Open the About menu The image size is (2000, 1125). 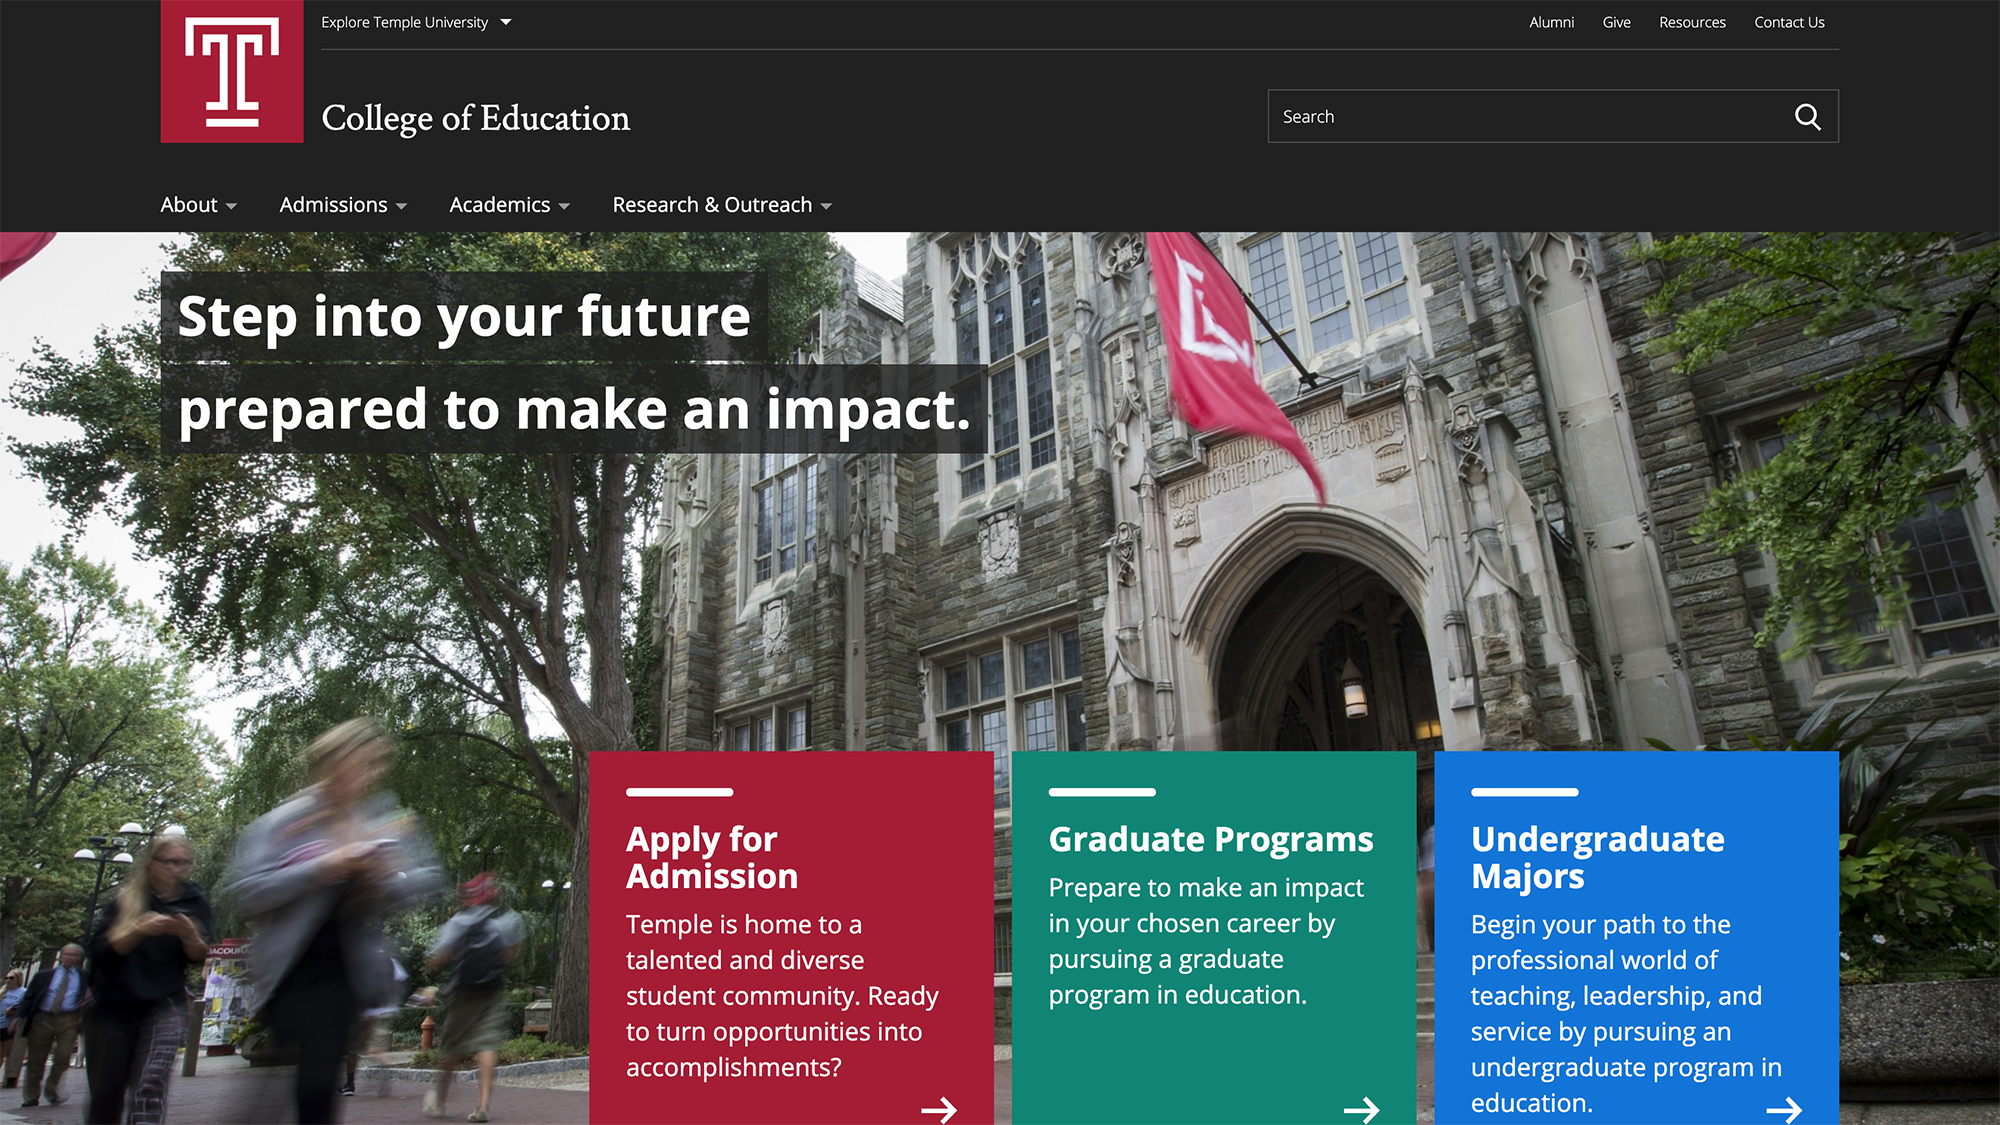198,205
